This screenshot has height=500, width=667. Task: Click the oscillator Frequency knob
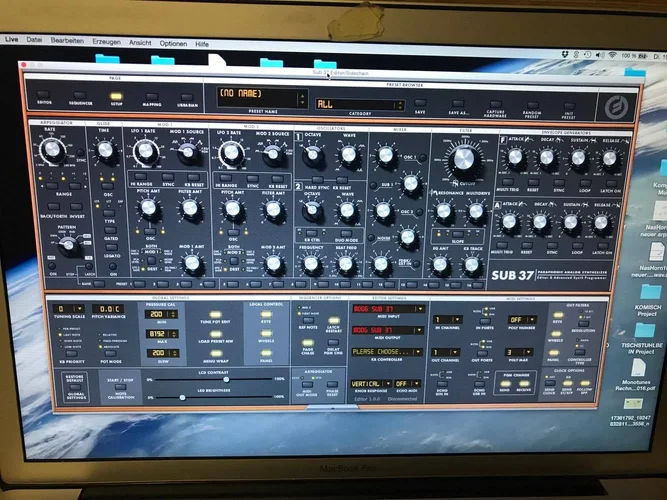311,264
